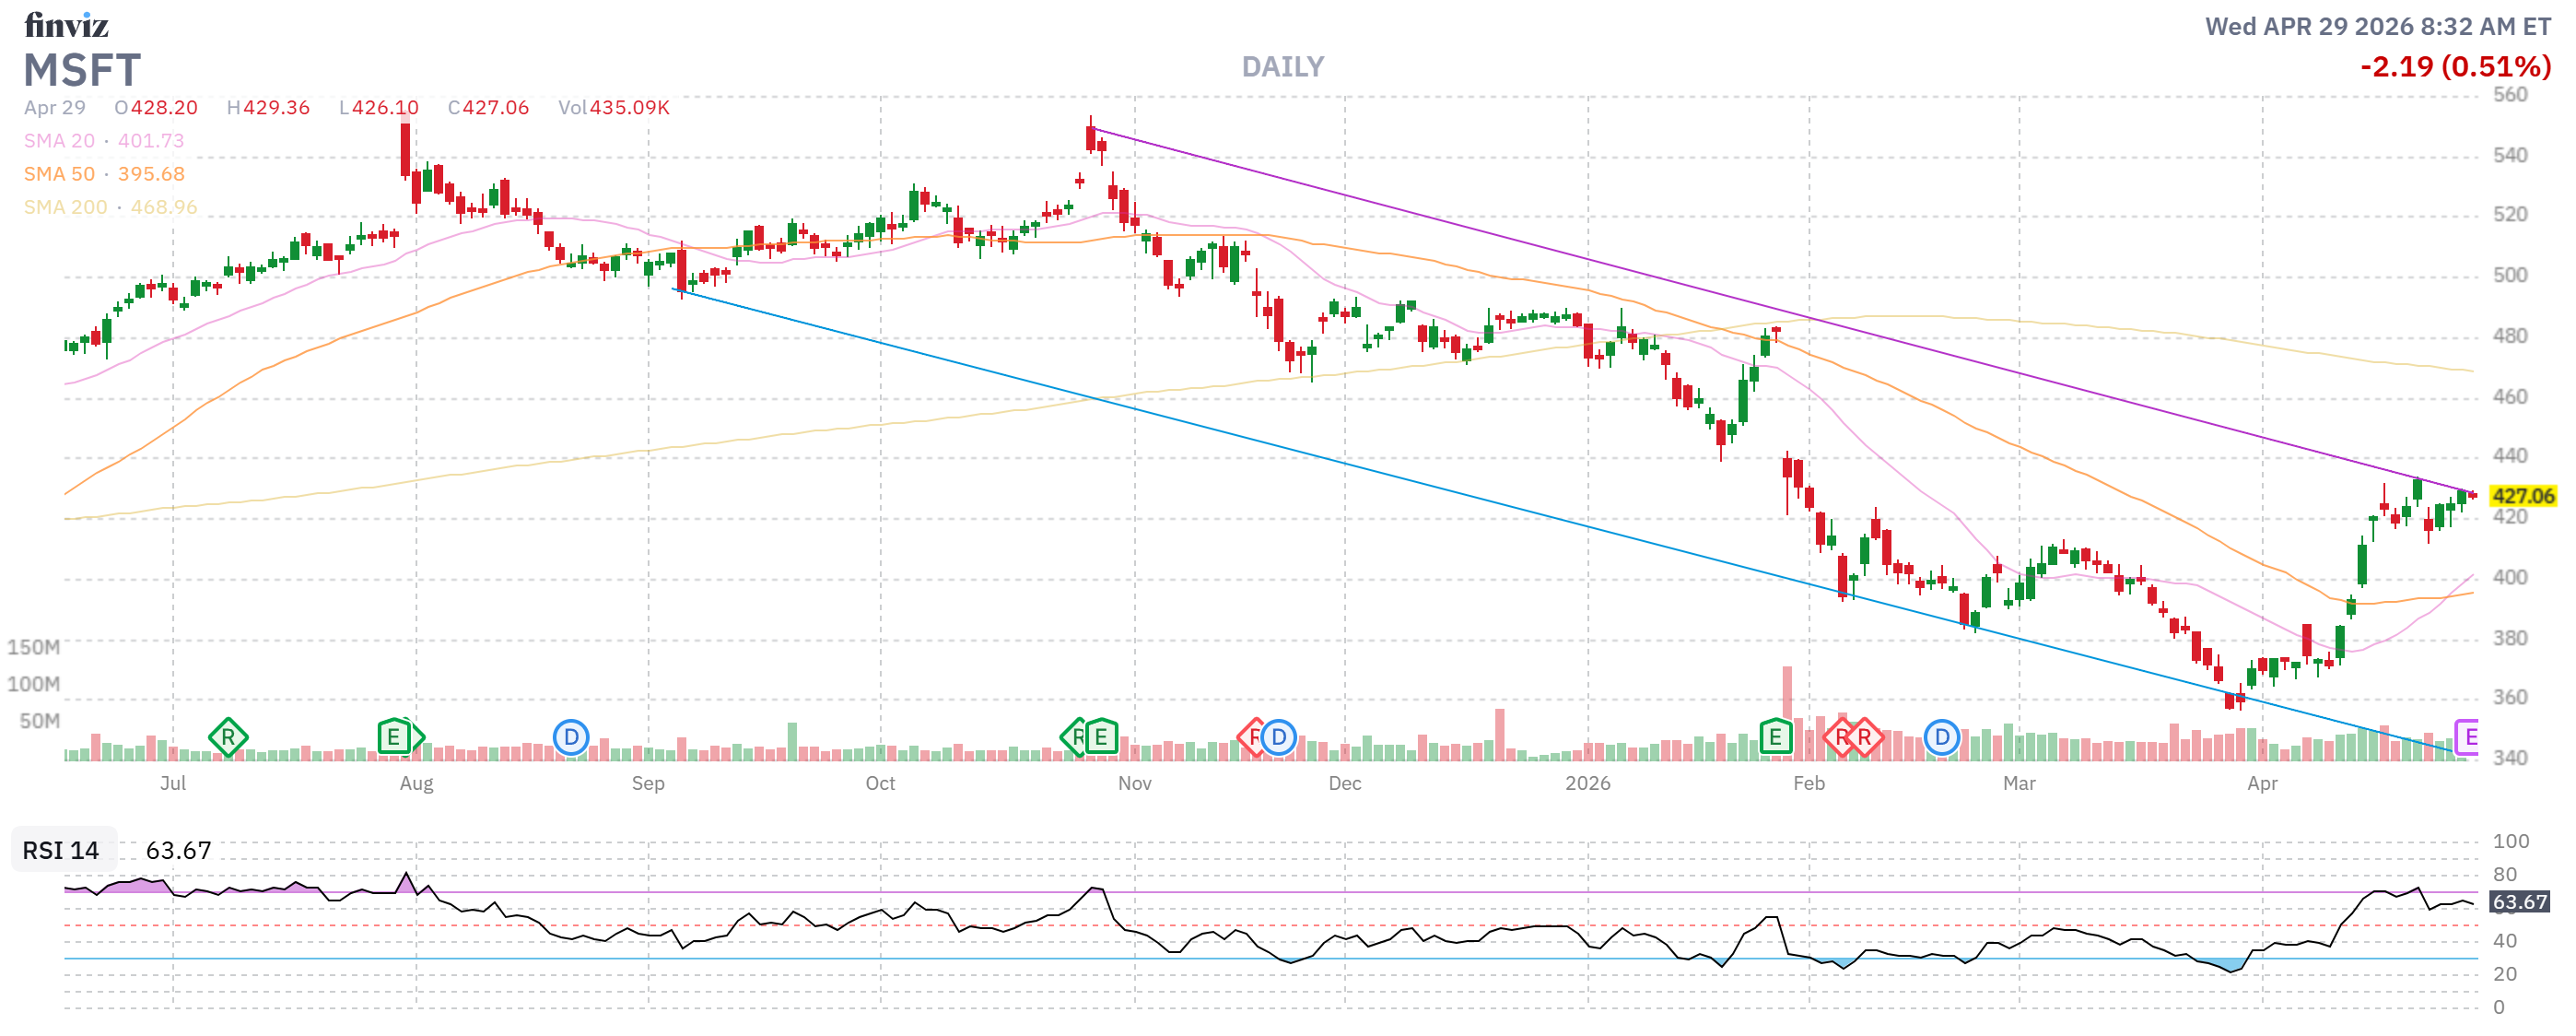
Task: Open the green E earnings marker near Aug
Action: [x=394, y=738]
